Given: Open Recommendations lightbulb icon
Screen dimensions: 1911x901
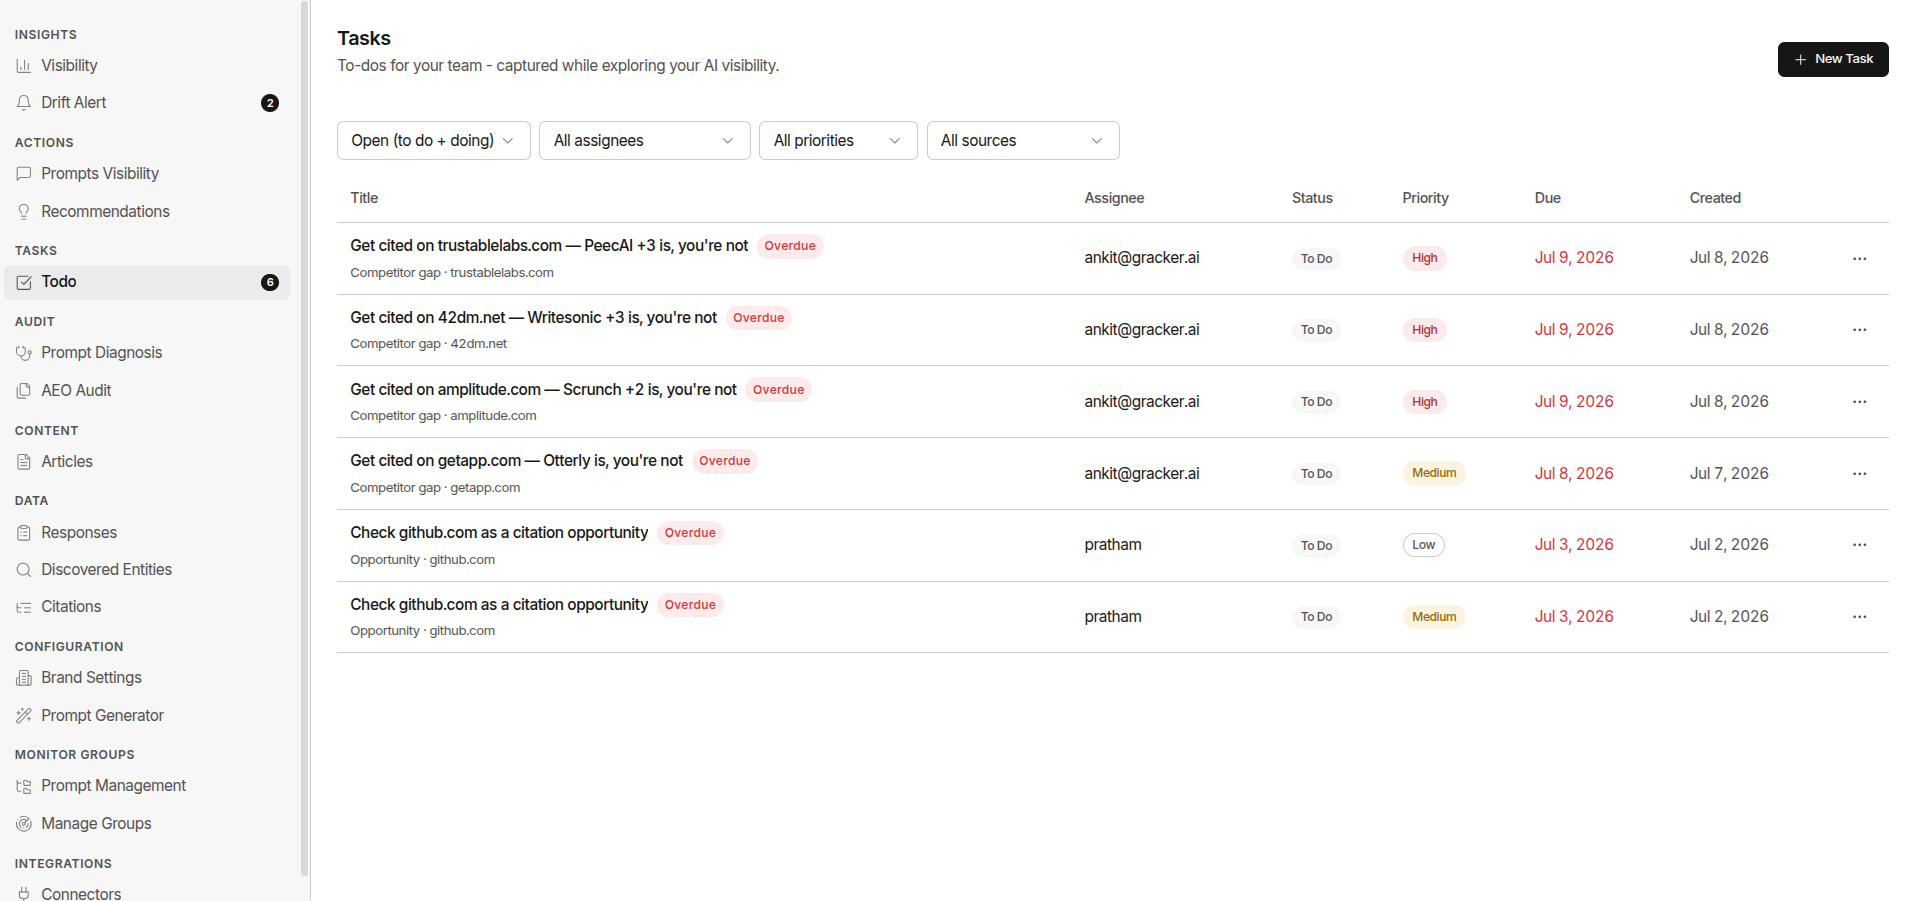Looking at the screenshot, I should (x=24, y=212).
